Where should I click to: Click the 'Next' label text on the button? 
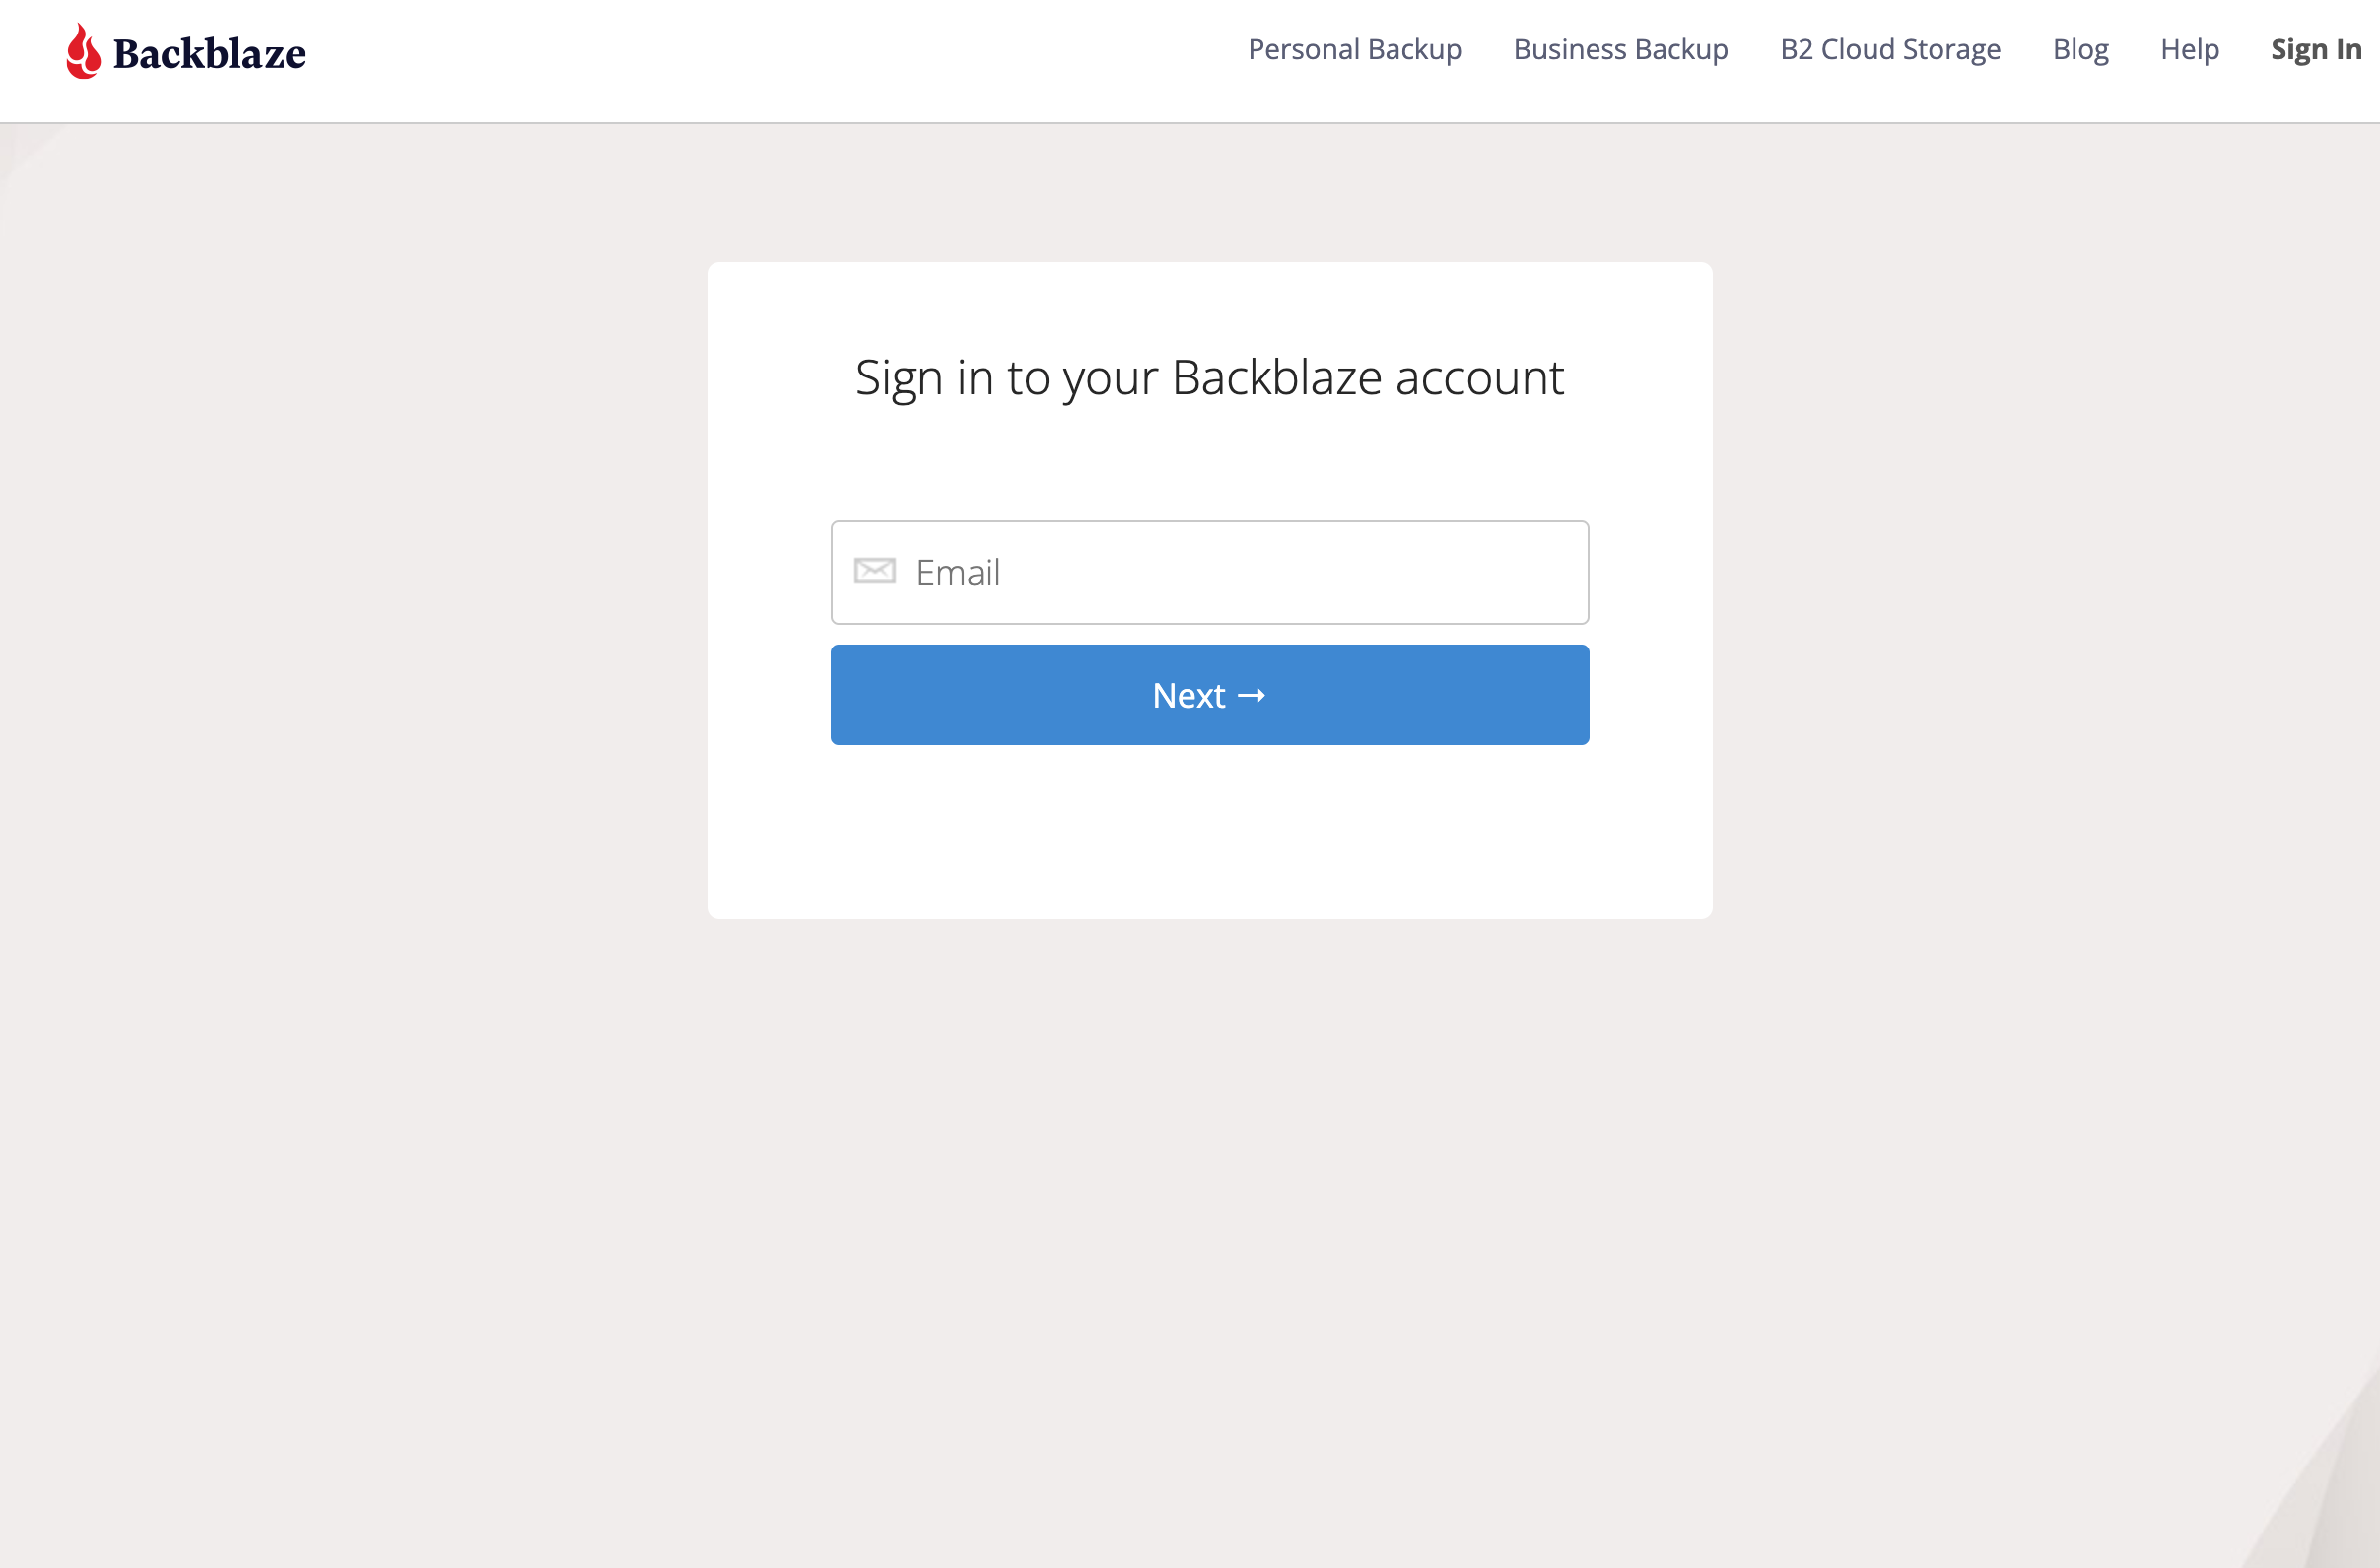click(x=1188, y=695)
